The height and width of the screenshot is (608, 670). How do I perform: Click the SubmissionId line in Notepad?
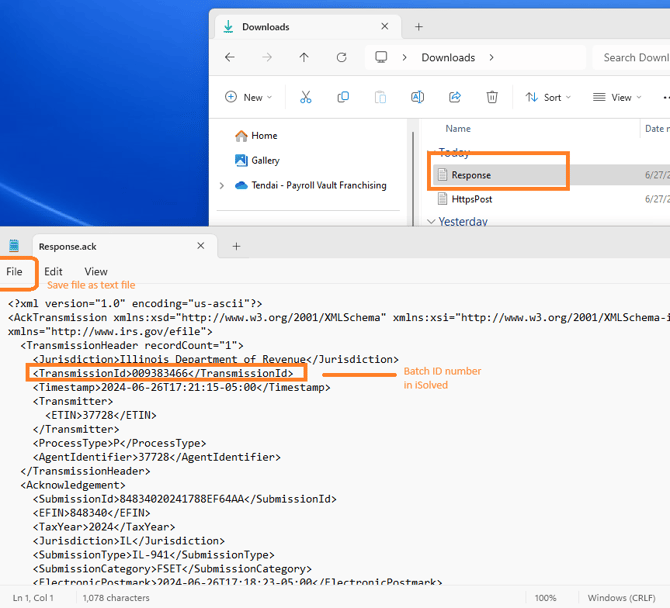pyautogui.click(x=185, y=499)
